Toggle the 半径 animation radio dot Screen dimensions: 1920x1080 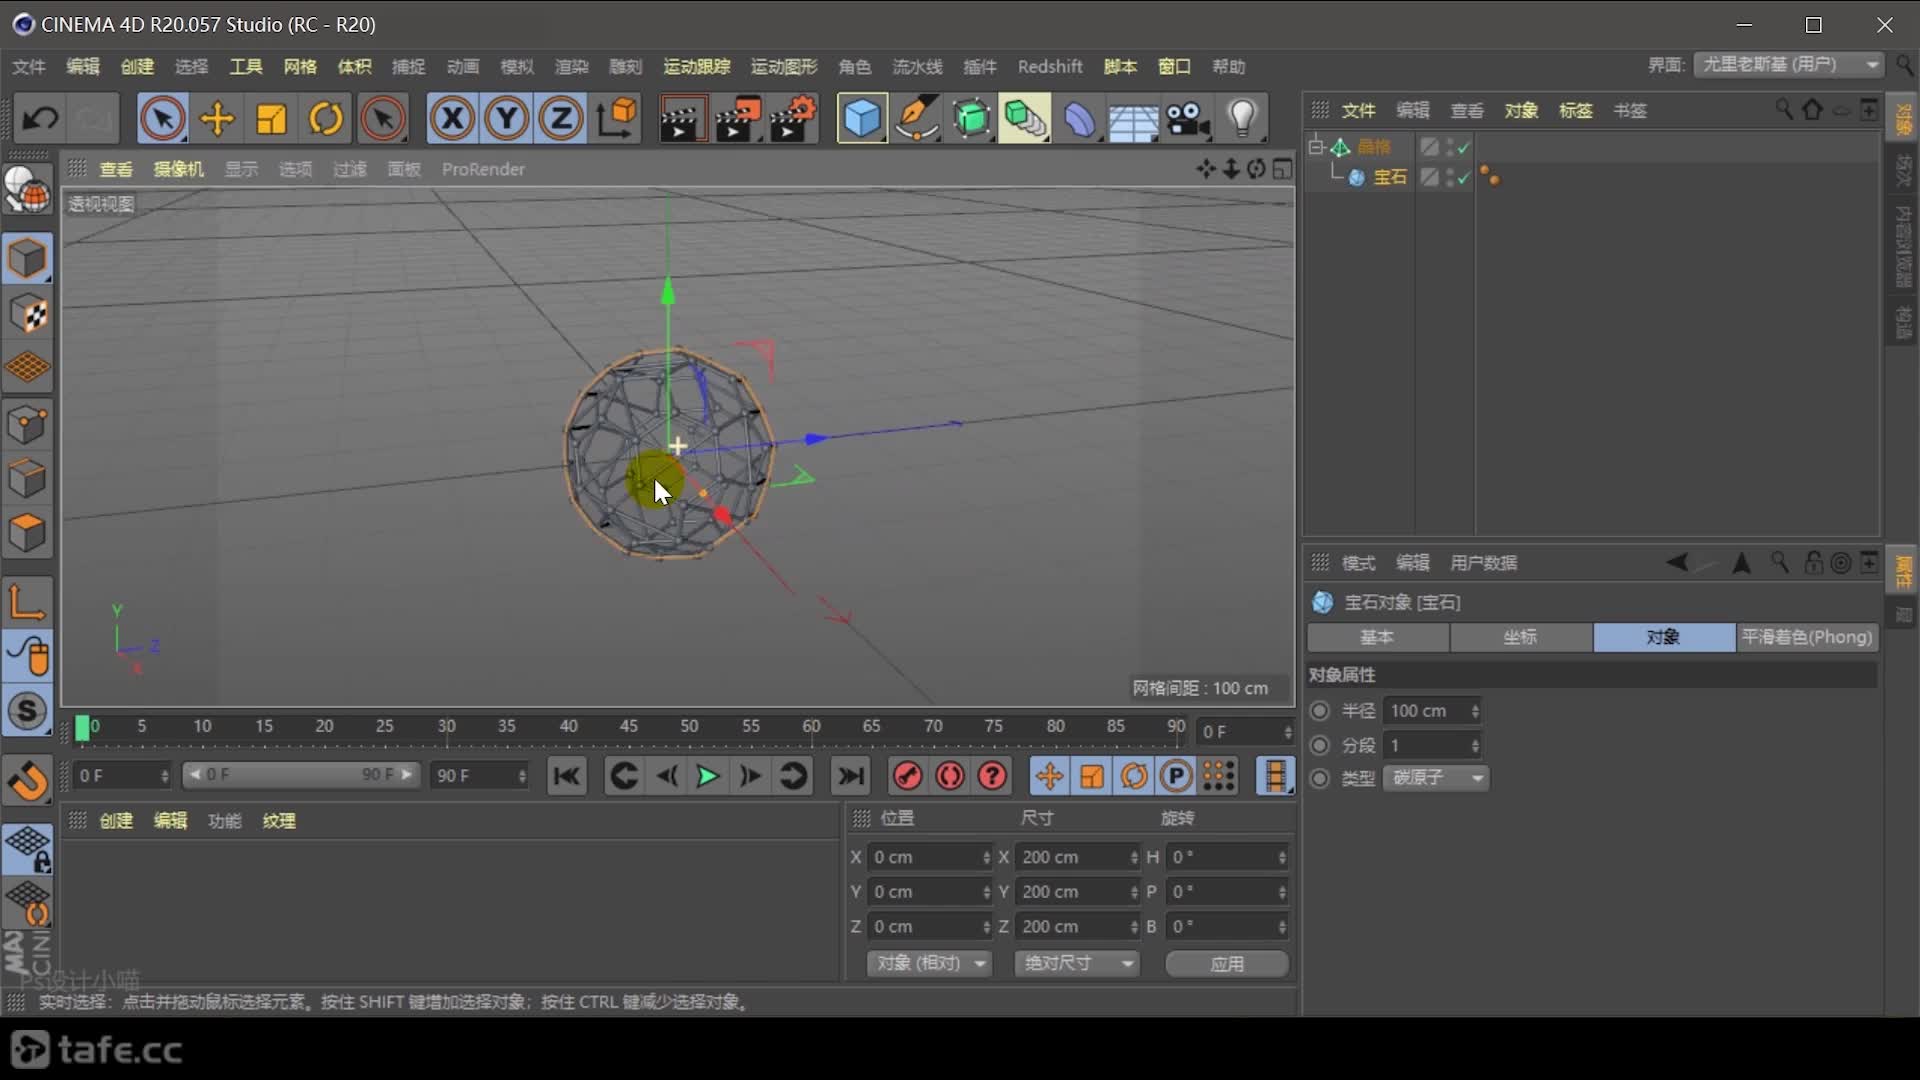(1320, 711)
